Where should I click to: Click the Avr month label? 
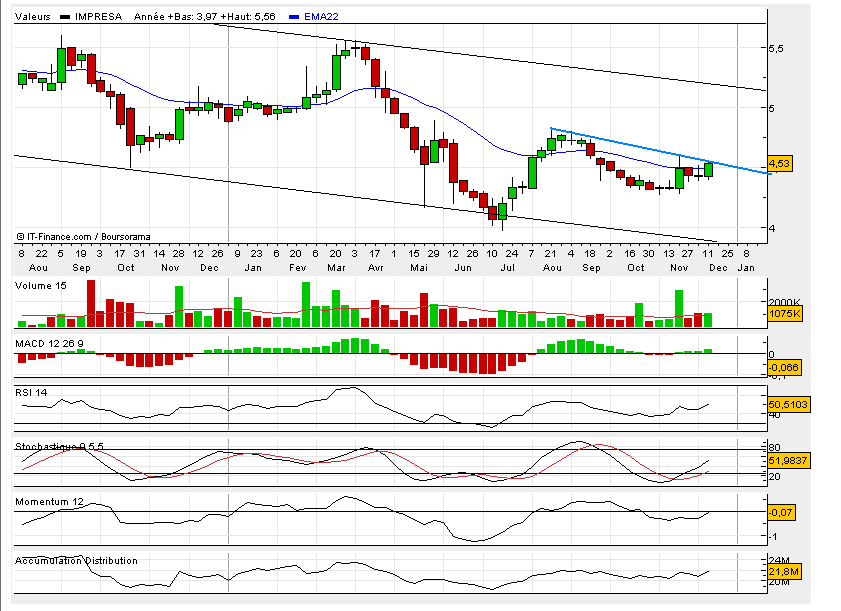pos(375,268)
